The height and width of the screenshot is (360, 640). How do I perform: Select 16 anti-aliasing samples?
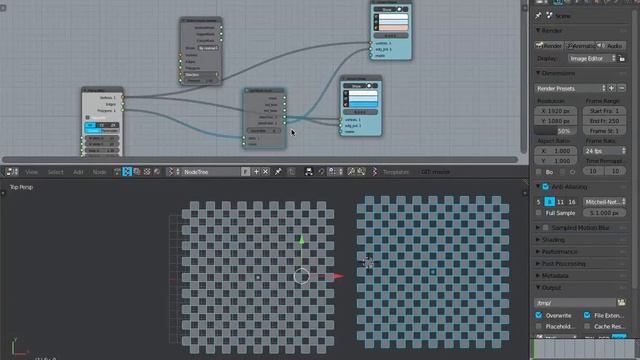pyautogui.click(x=572, y=202)
